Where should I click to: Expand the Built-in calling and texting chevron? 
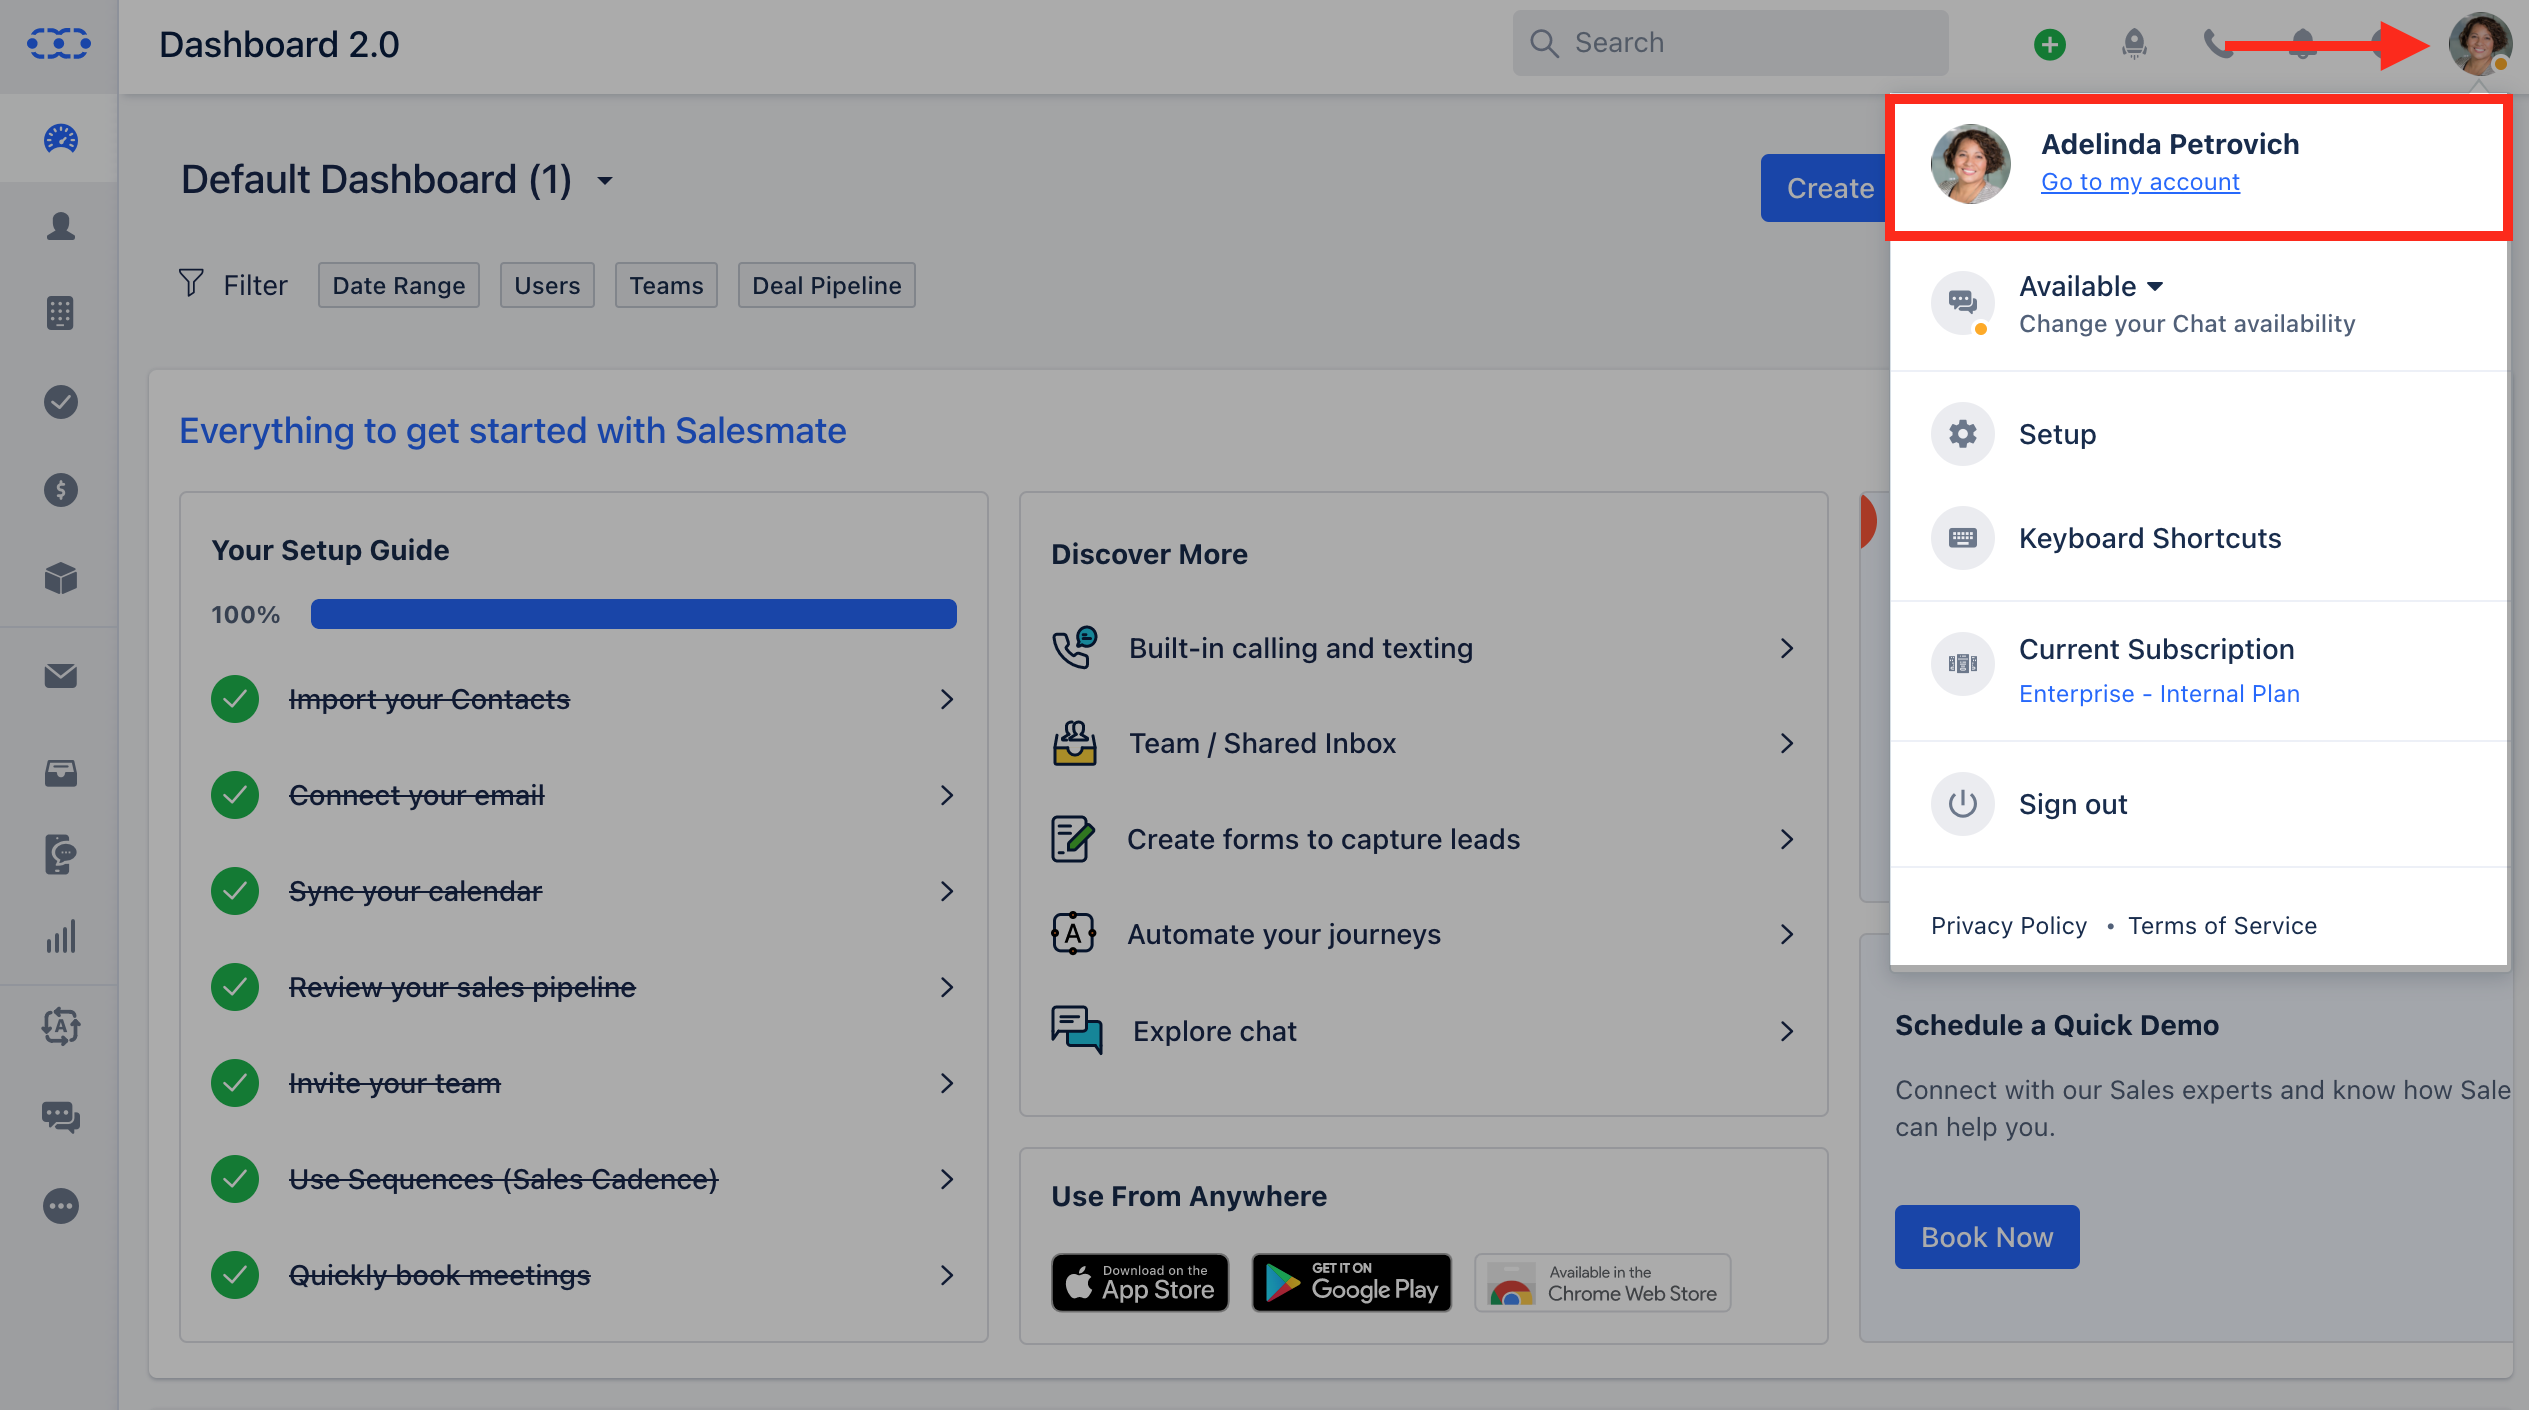1787,648
